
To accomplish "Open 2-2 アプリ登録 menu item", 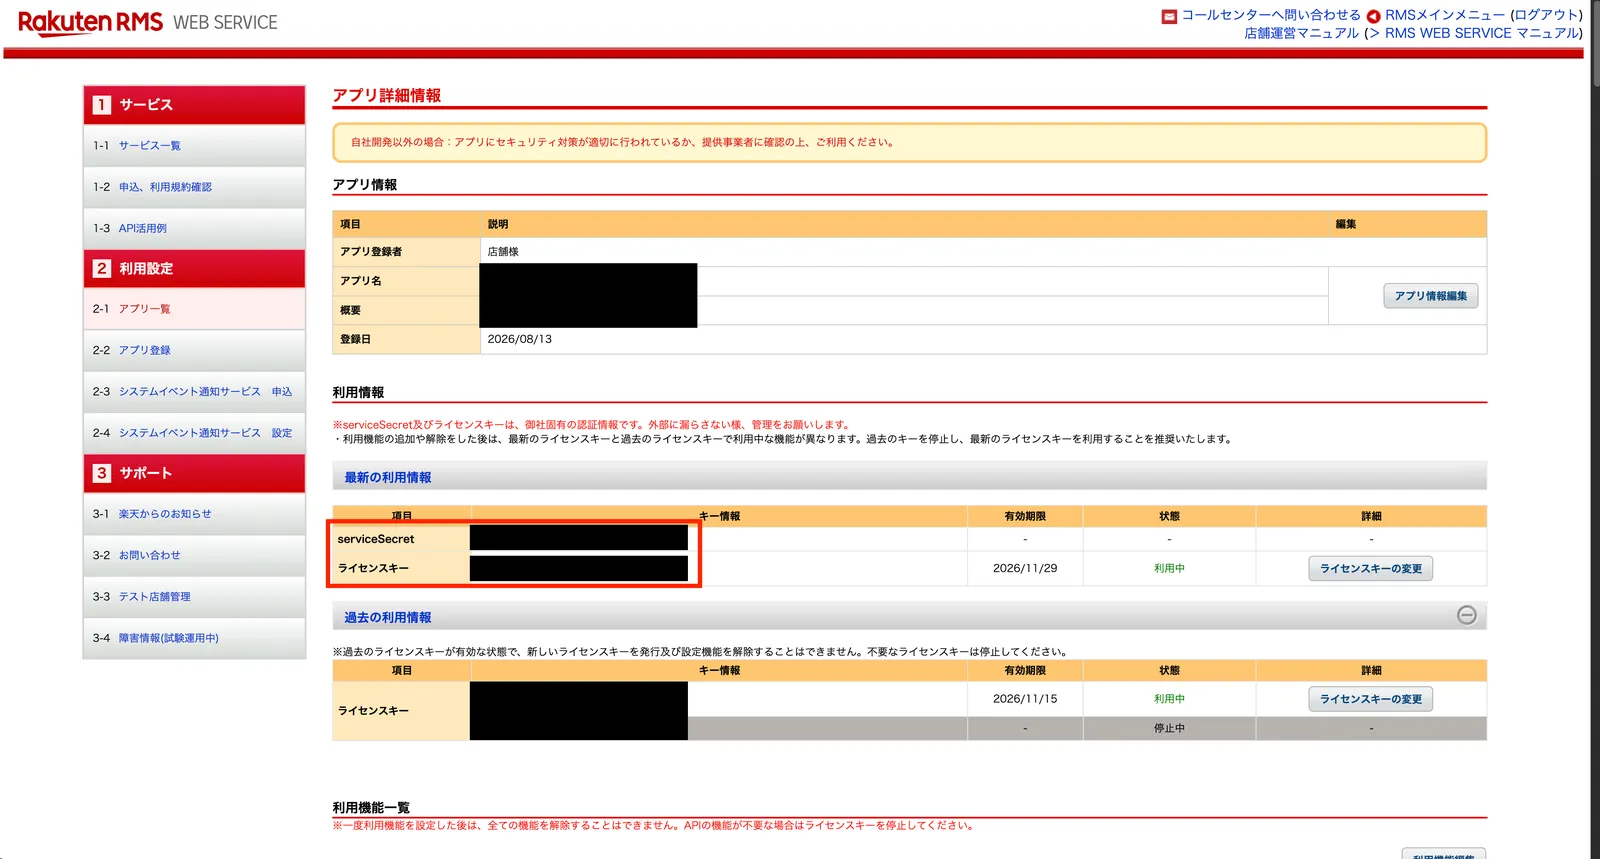I will (194, 350).
